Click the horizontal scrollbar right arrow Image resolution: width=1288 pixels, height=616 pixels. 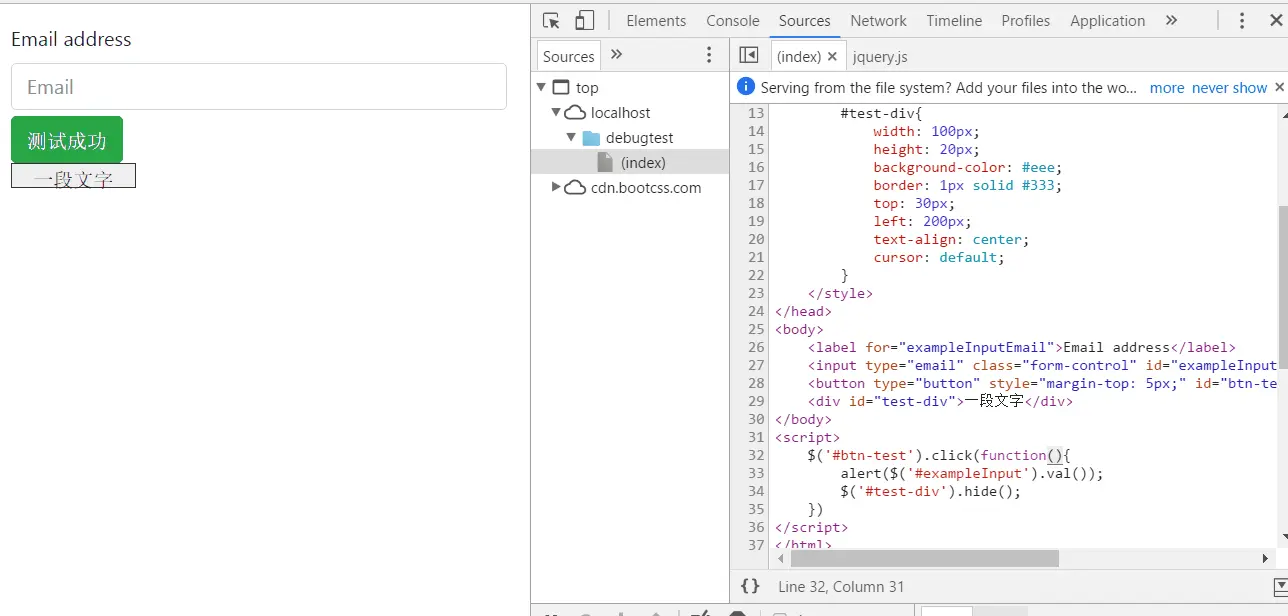[1265, 558]
